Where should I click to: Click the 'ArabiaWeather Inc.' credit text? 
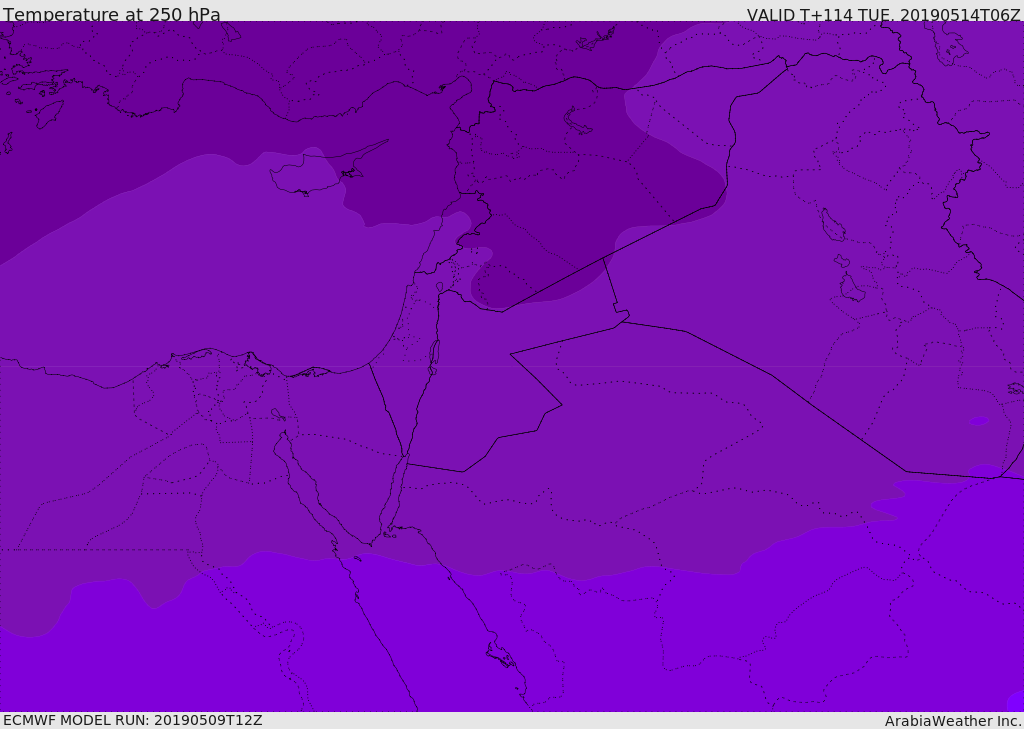click(x=952, y=721)
